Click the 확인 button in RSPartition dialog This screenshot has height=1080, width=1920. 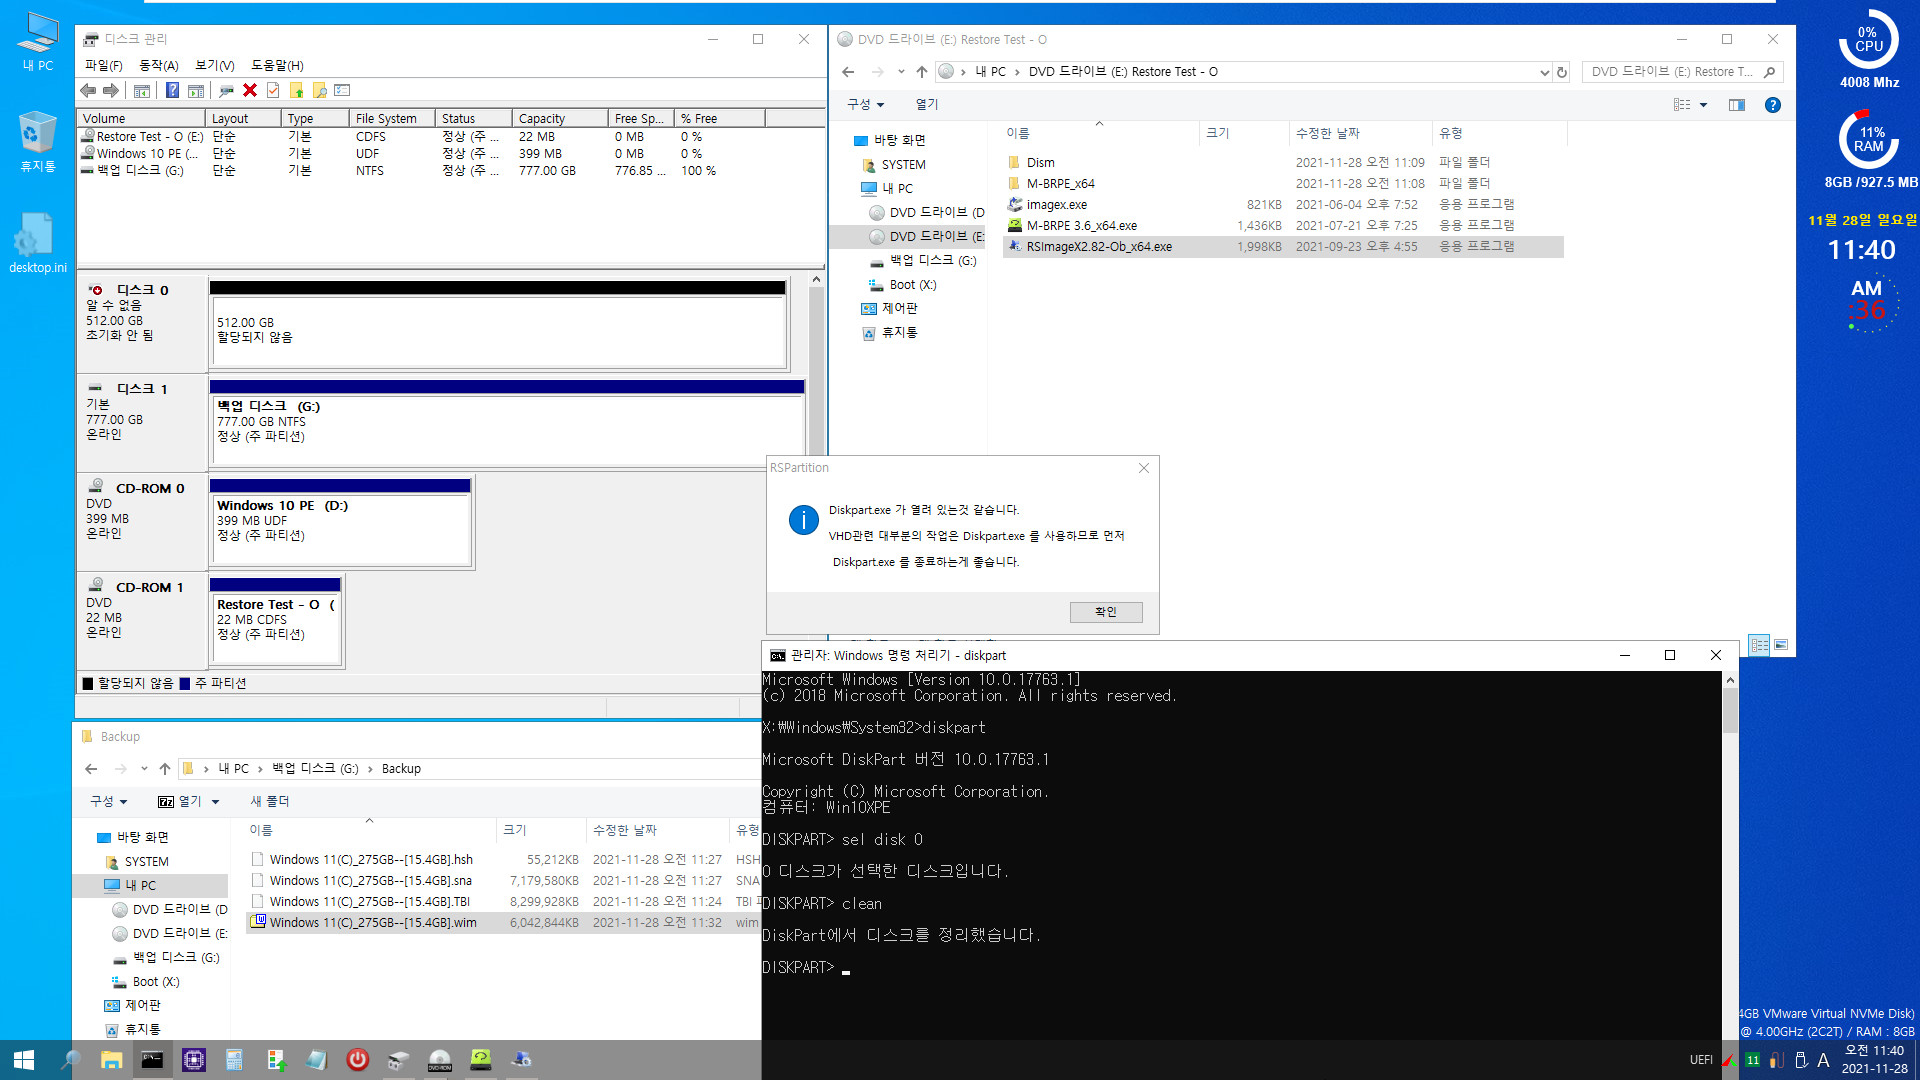click(1105, 612)
